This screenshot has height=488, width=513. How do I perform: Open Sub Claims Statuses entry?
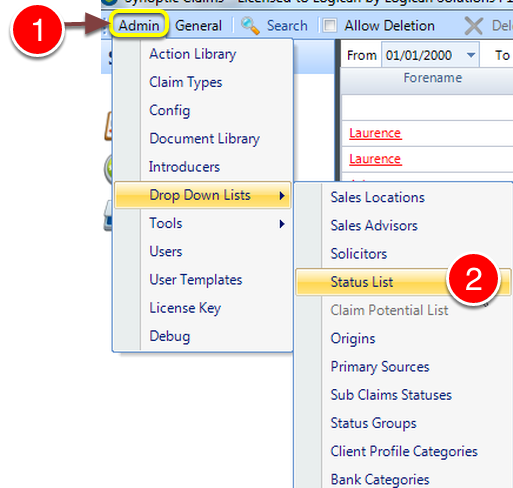click(403, 395)
